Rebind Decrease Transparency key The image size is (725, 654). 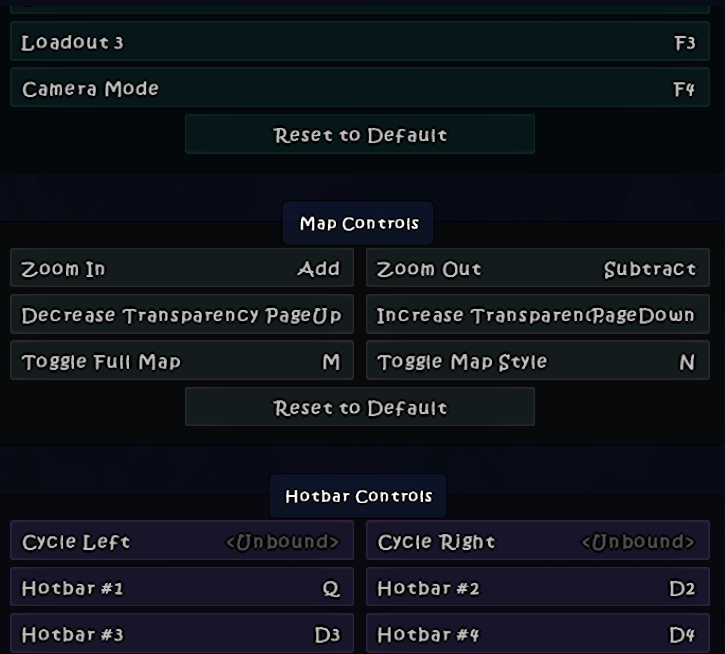coord(181,315)
